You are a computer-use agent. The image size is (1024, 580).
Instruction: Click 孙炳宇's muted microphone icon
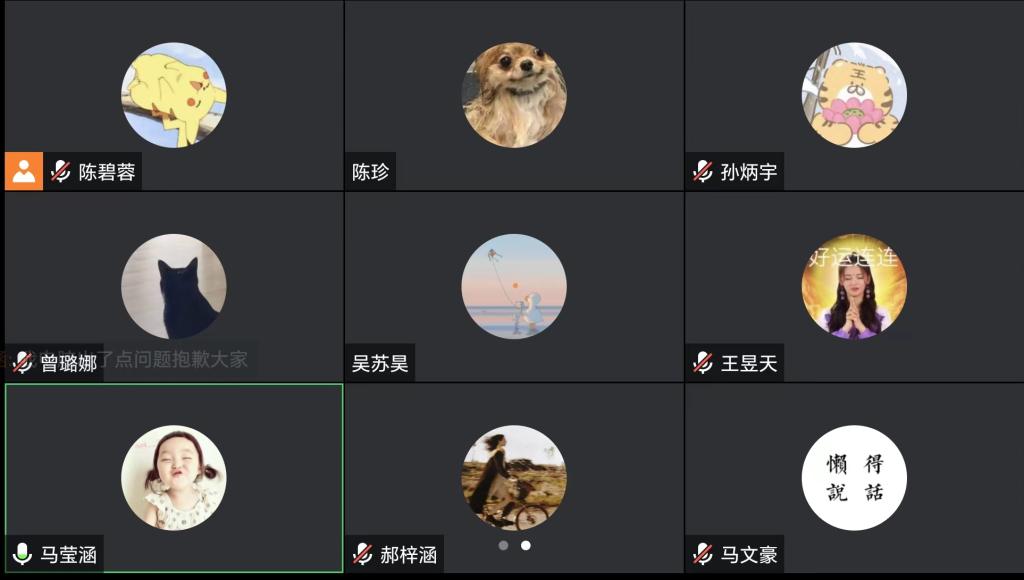pyautogui.click(x=703, y=171)
